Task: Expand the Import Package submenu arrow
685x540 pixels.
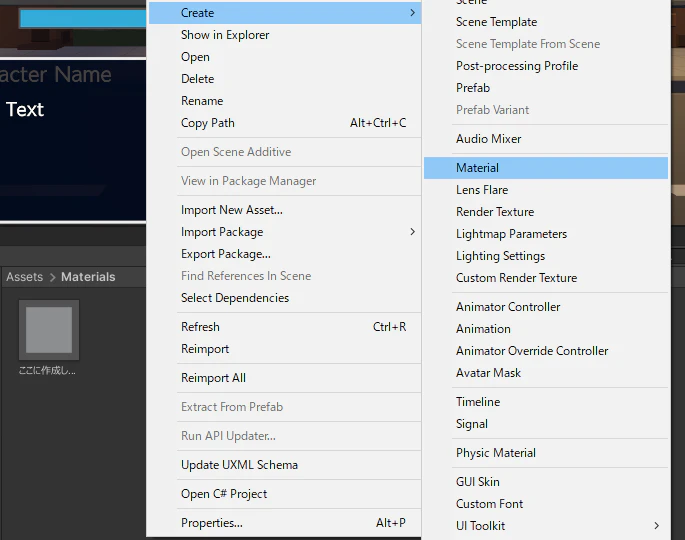Action: click(412, 232)
